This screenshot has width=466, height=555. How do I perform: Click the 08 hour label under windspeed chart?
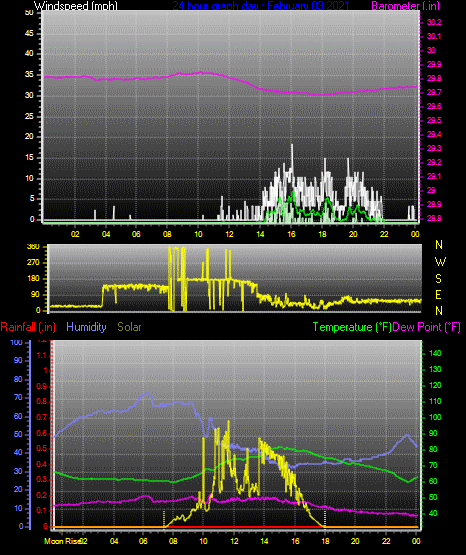(x=167, y=234)
